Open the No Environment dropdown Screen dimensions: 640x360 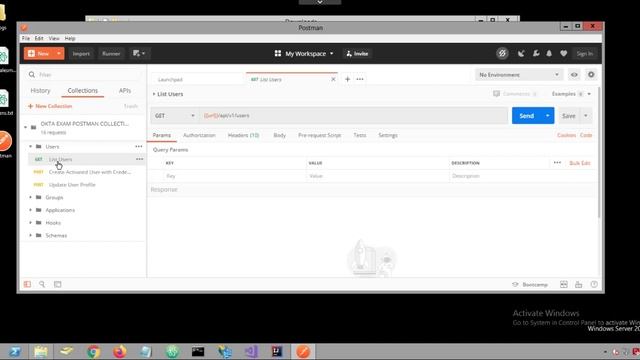(519, 75)
